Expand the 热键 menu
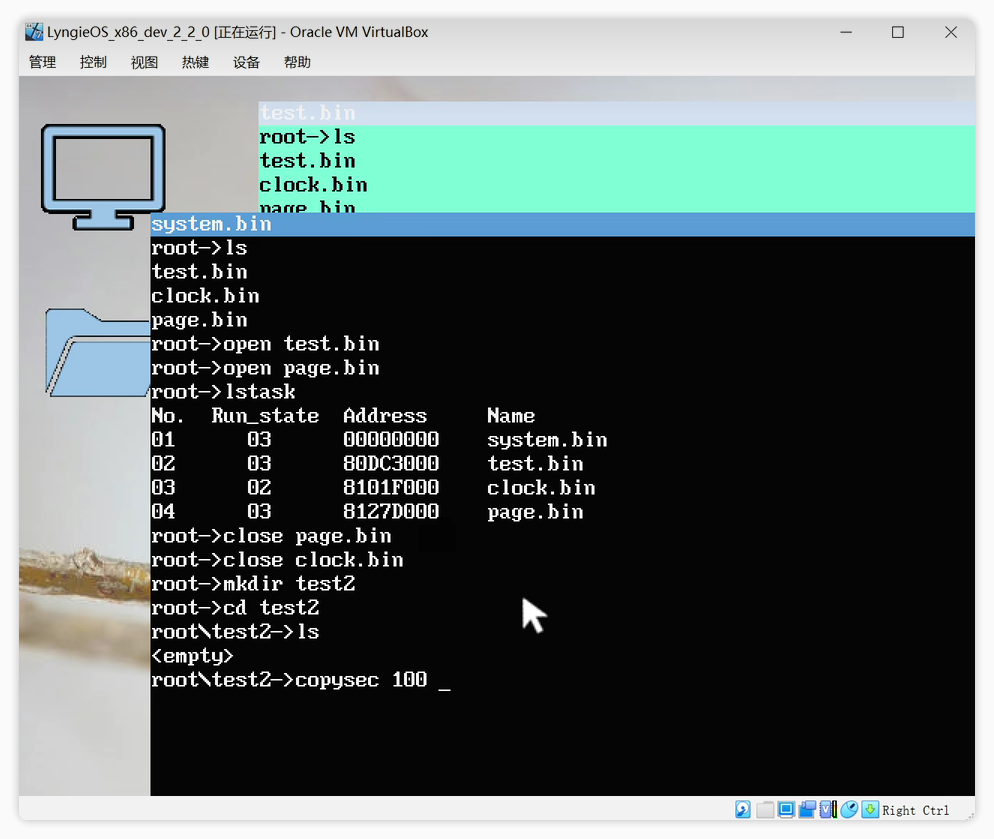This screenshot has width=994, height=839. (195, 62)
